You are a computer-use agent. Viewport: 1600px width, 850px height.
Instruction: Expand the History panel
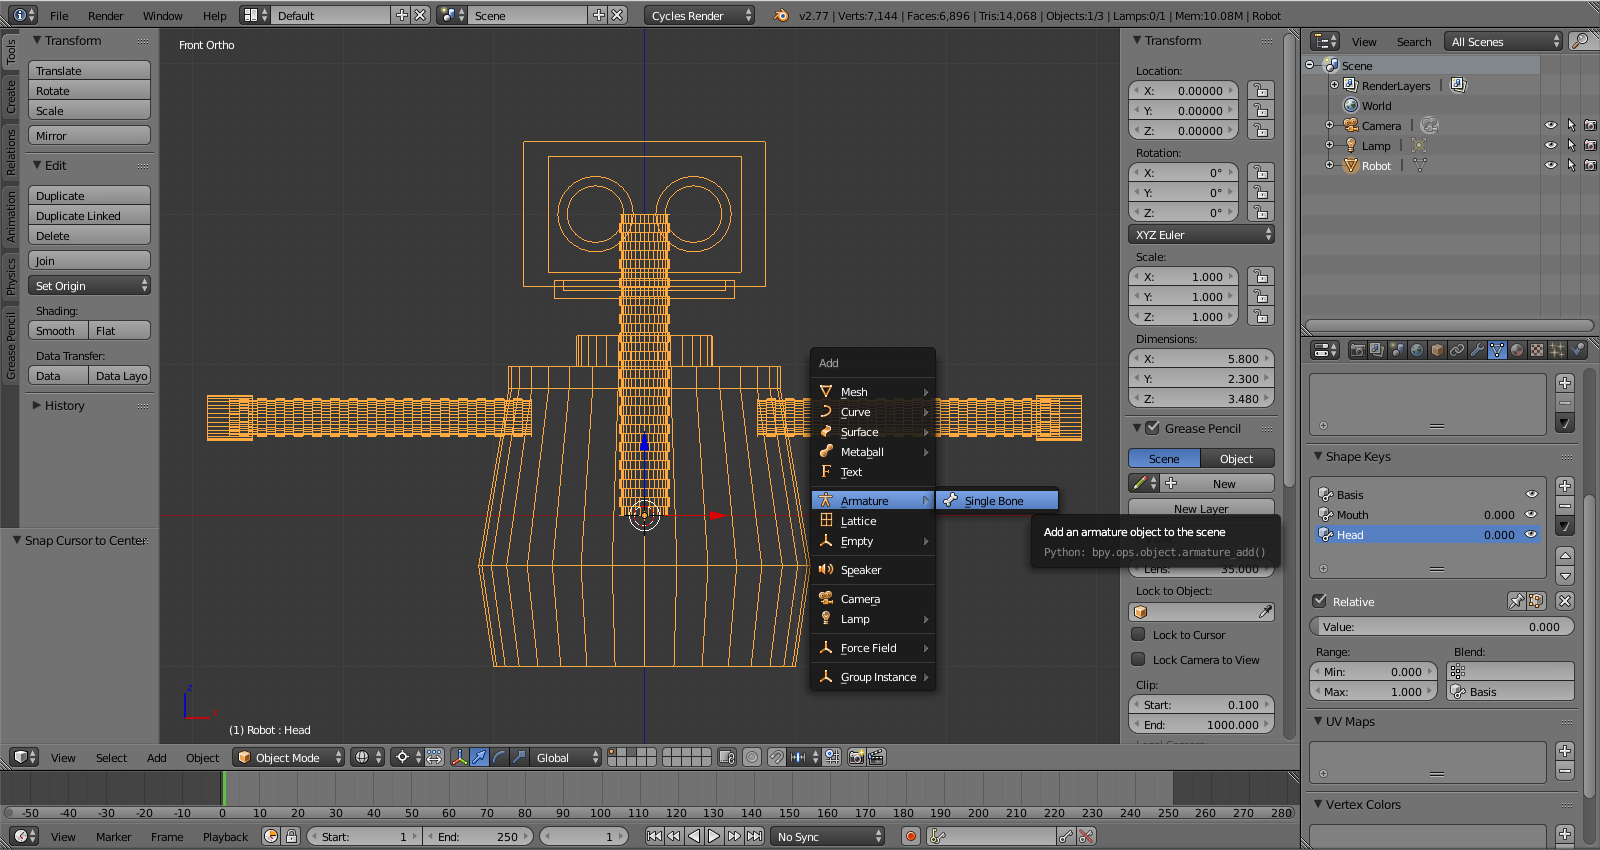[x=37, y=405]
